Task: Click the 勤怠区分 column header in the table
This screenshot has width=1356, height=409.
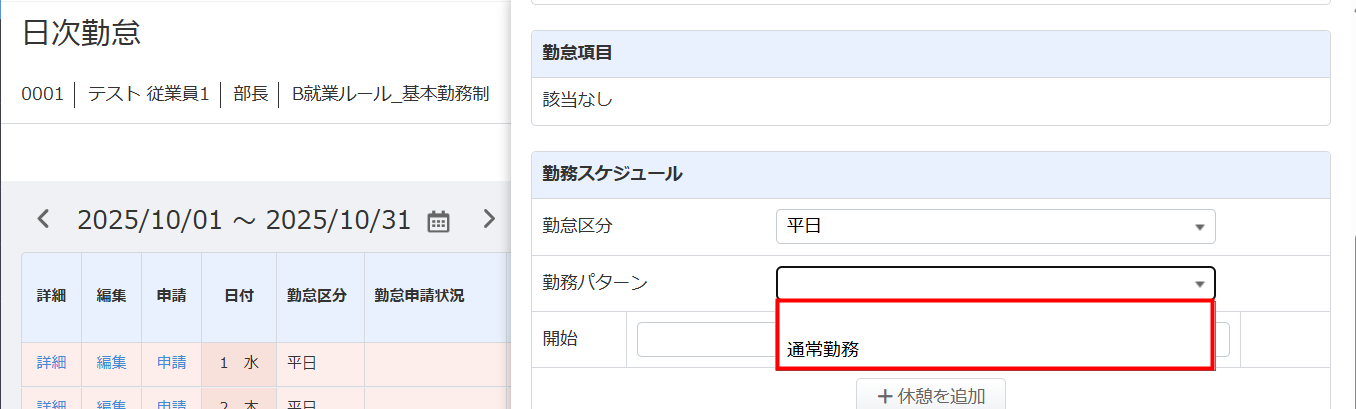Action: (319, 295)
